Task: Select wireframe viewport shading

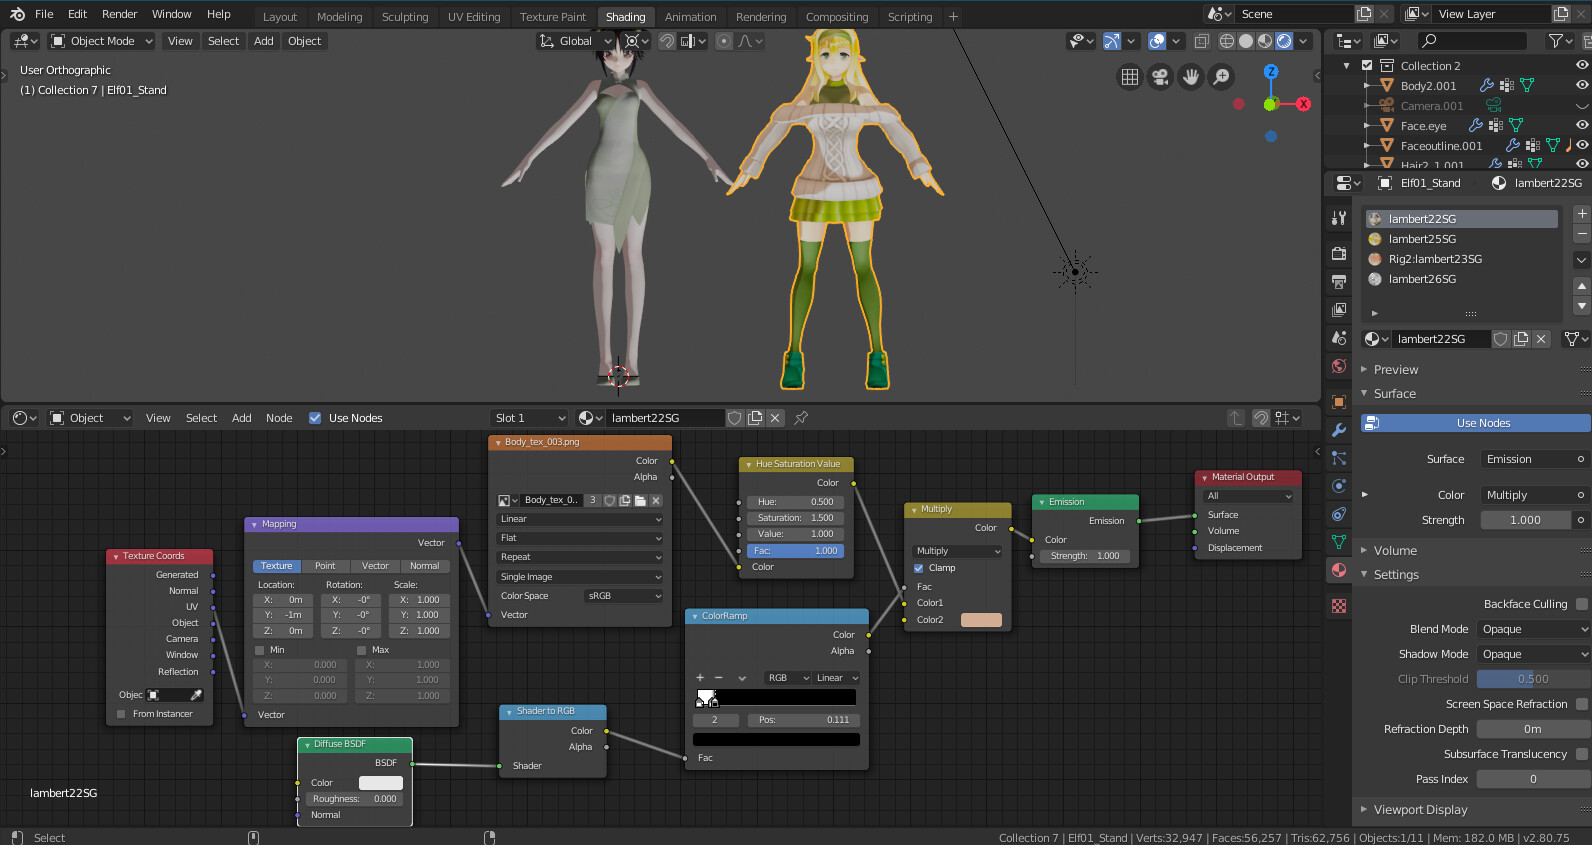Action: point(1227,41)
